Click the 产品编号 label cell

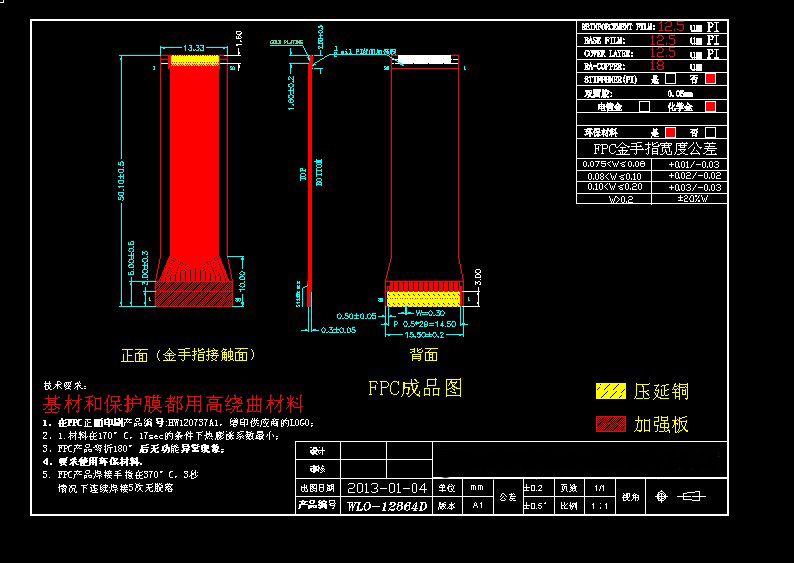pos(317,505)
